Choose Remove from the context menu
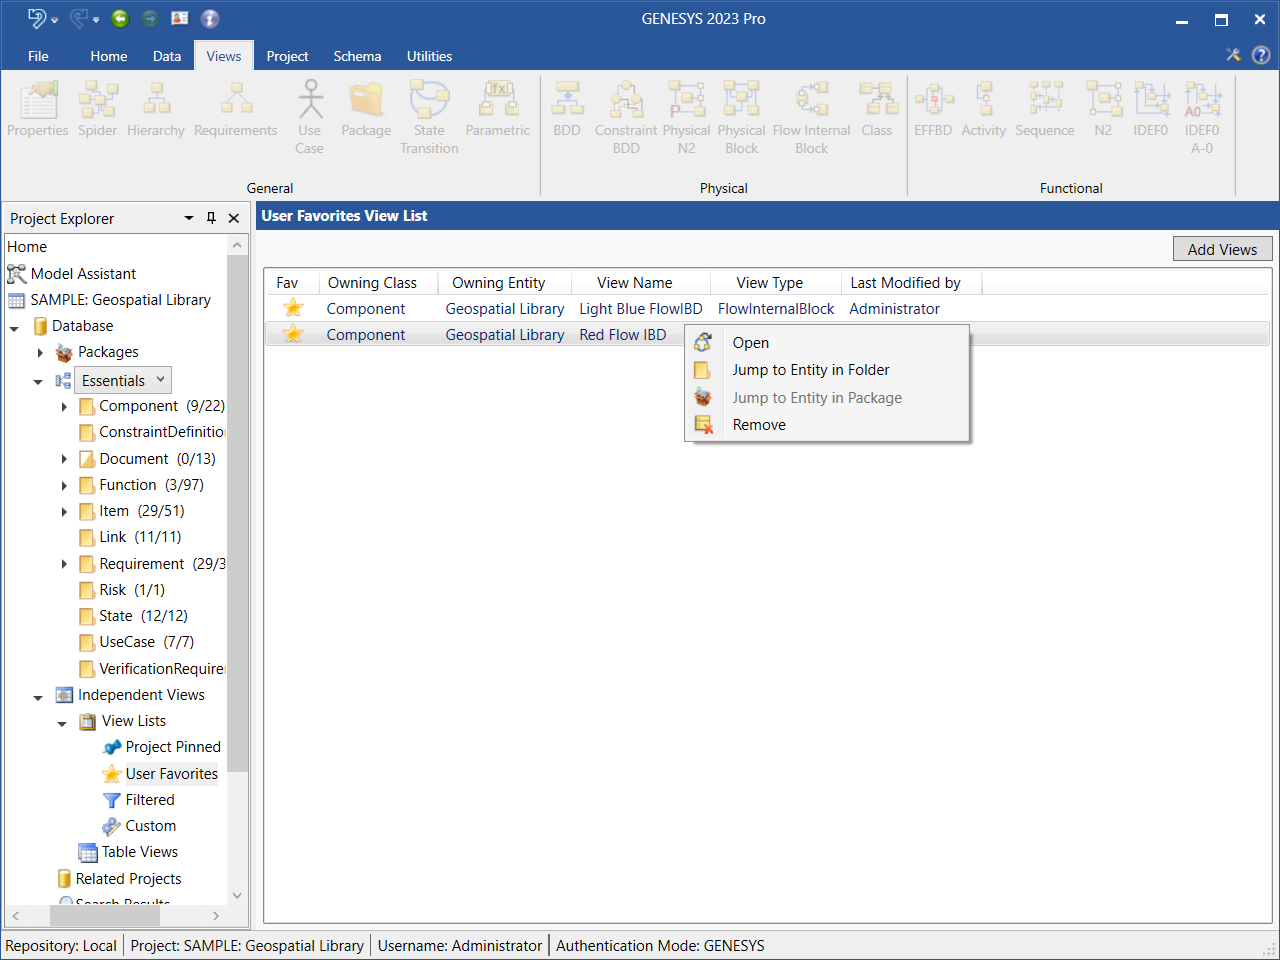Image resolution: width=1280 pixels, height=960 pixels. [x=759, y=425]
